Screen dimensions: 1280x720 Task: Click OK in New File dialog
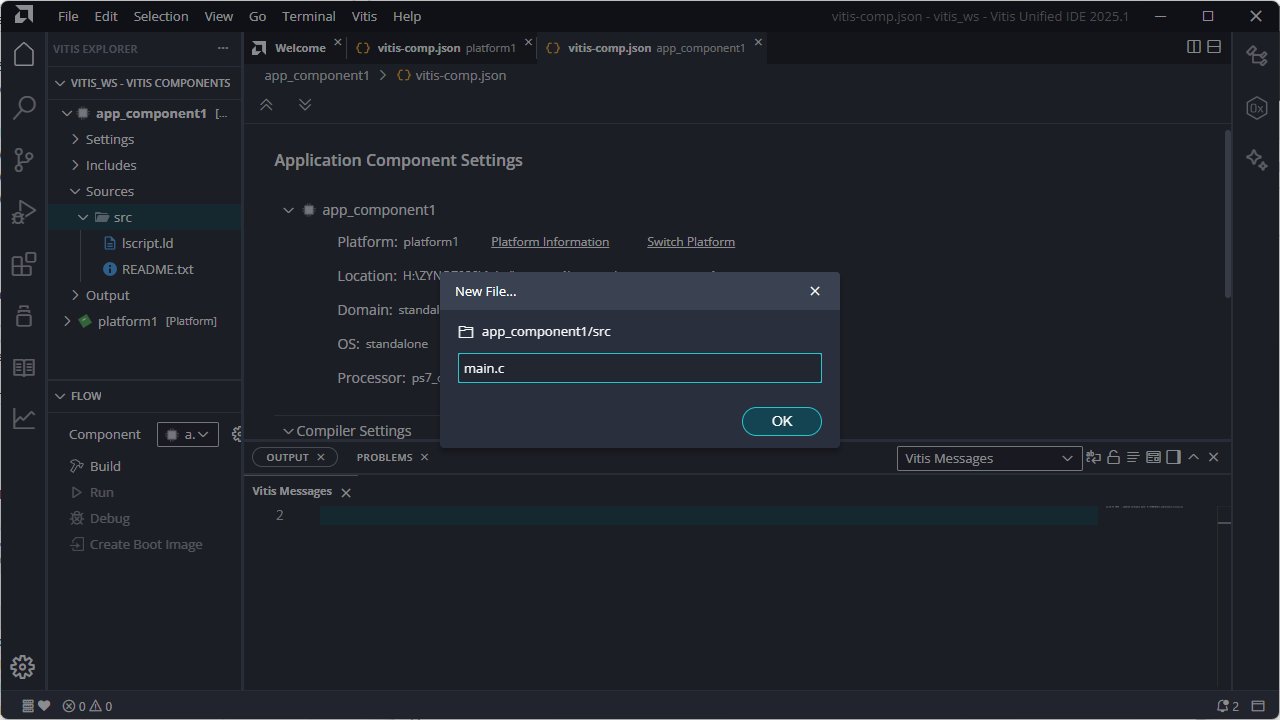pyautogui.click(x=781, y=421)
